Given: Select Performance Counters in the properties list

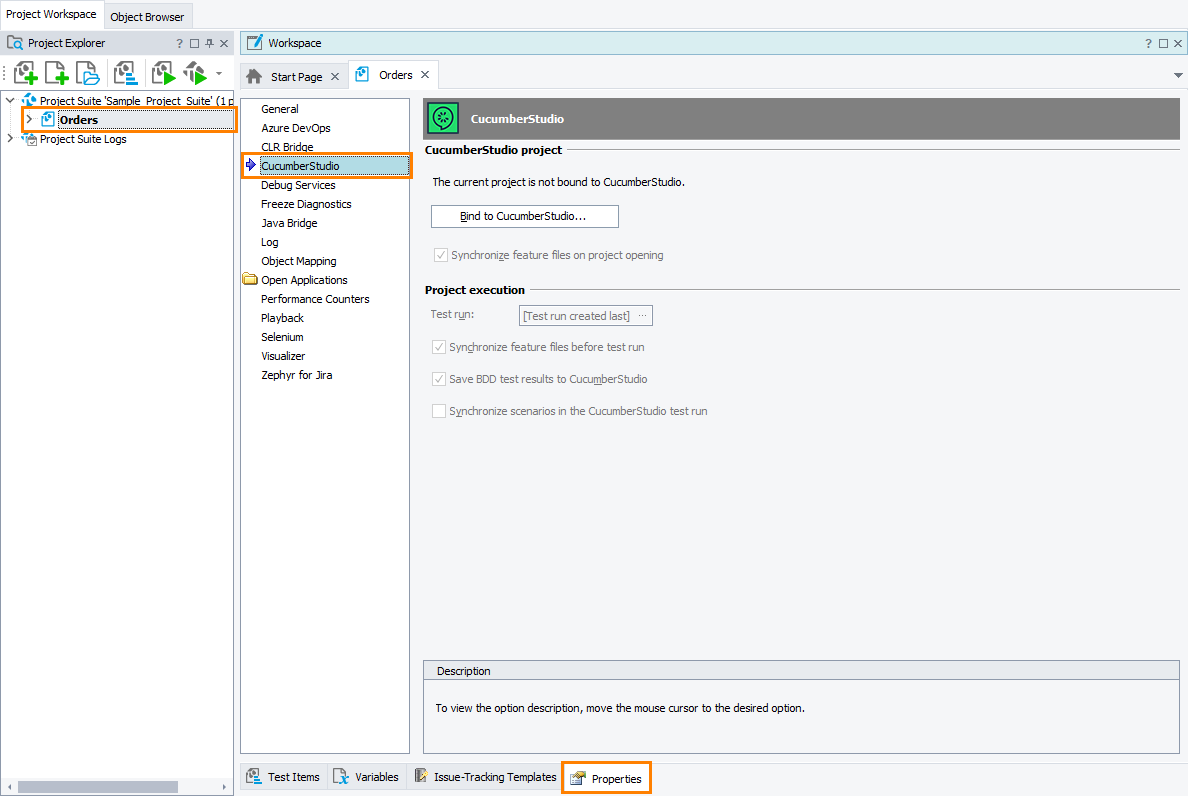Looking at the screenshot, I should click(x=315, y=298).
